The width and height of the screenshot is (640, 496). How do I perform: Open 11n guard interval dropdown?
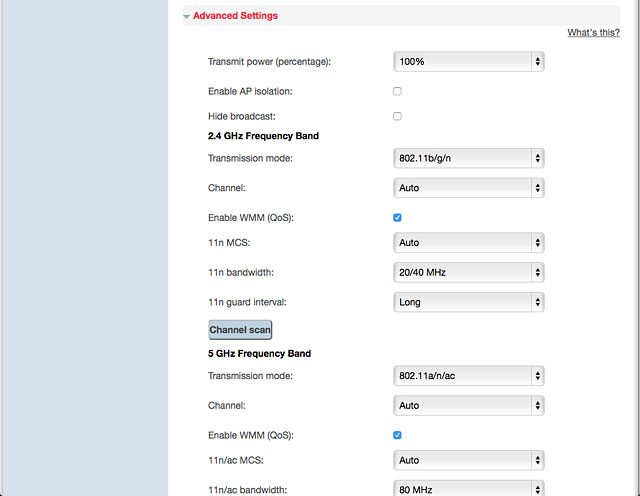tap(469, 302)
